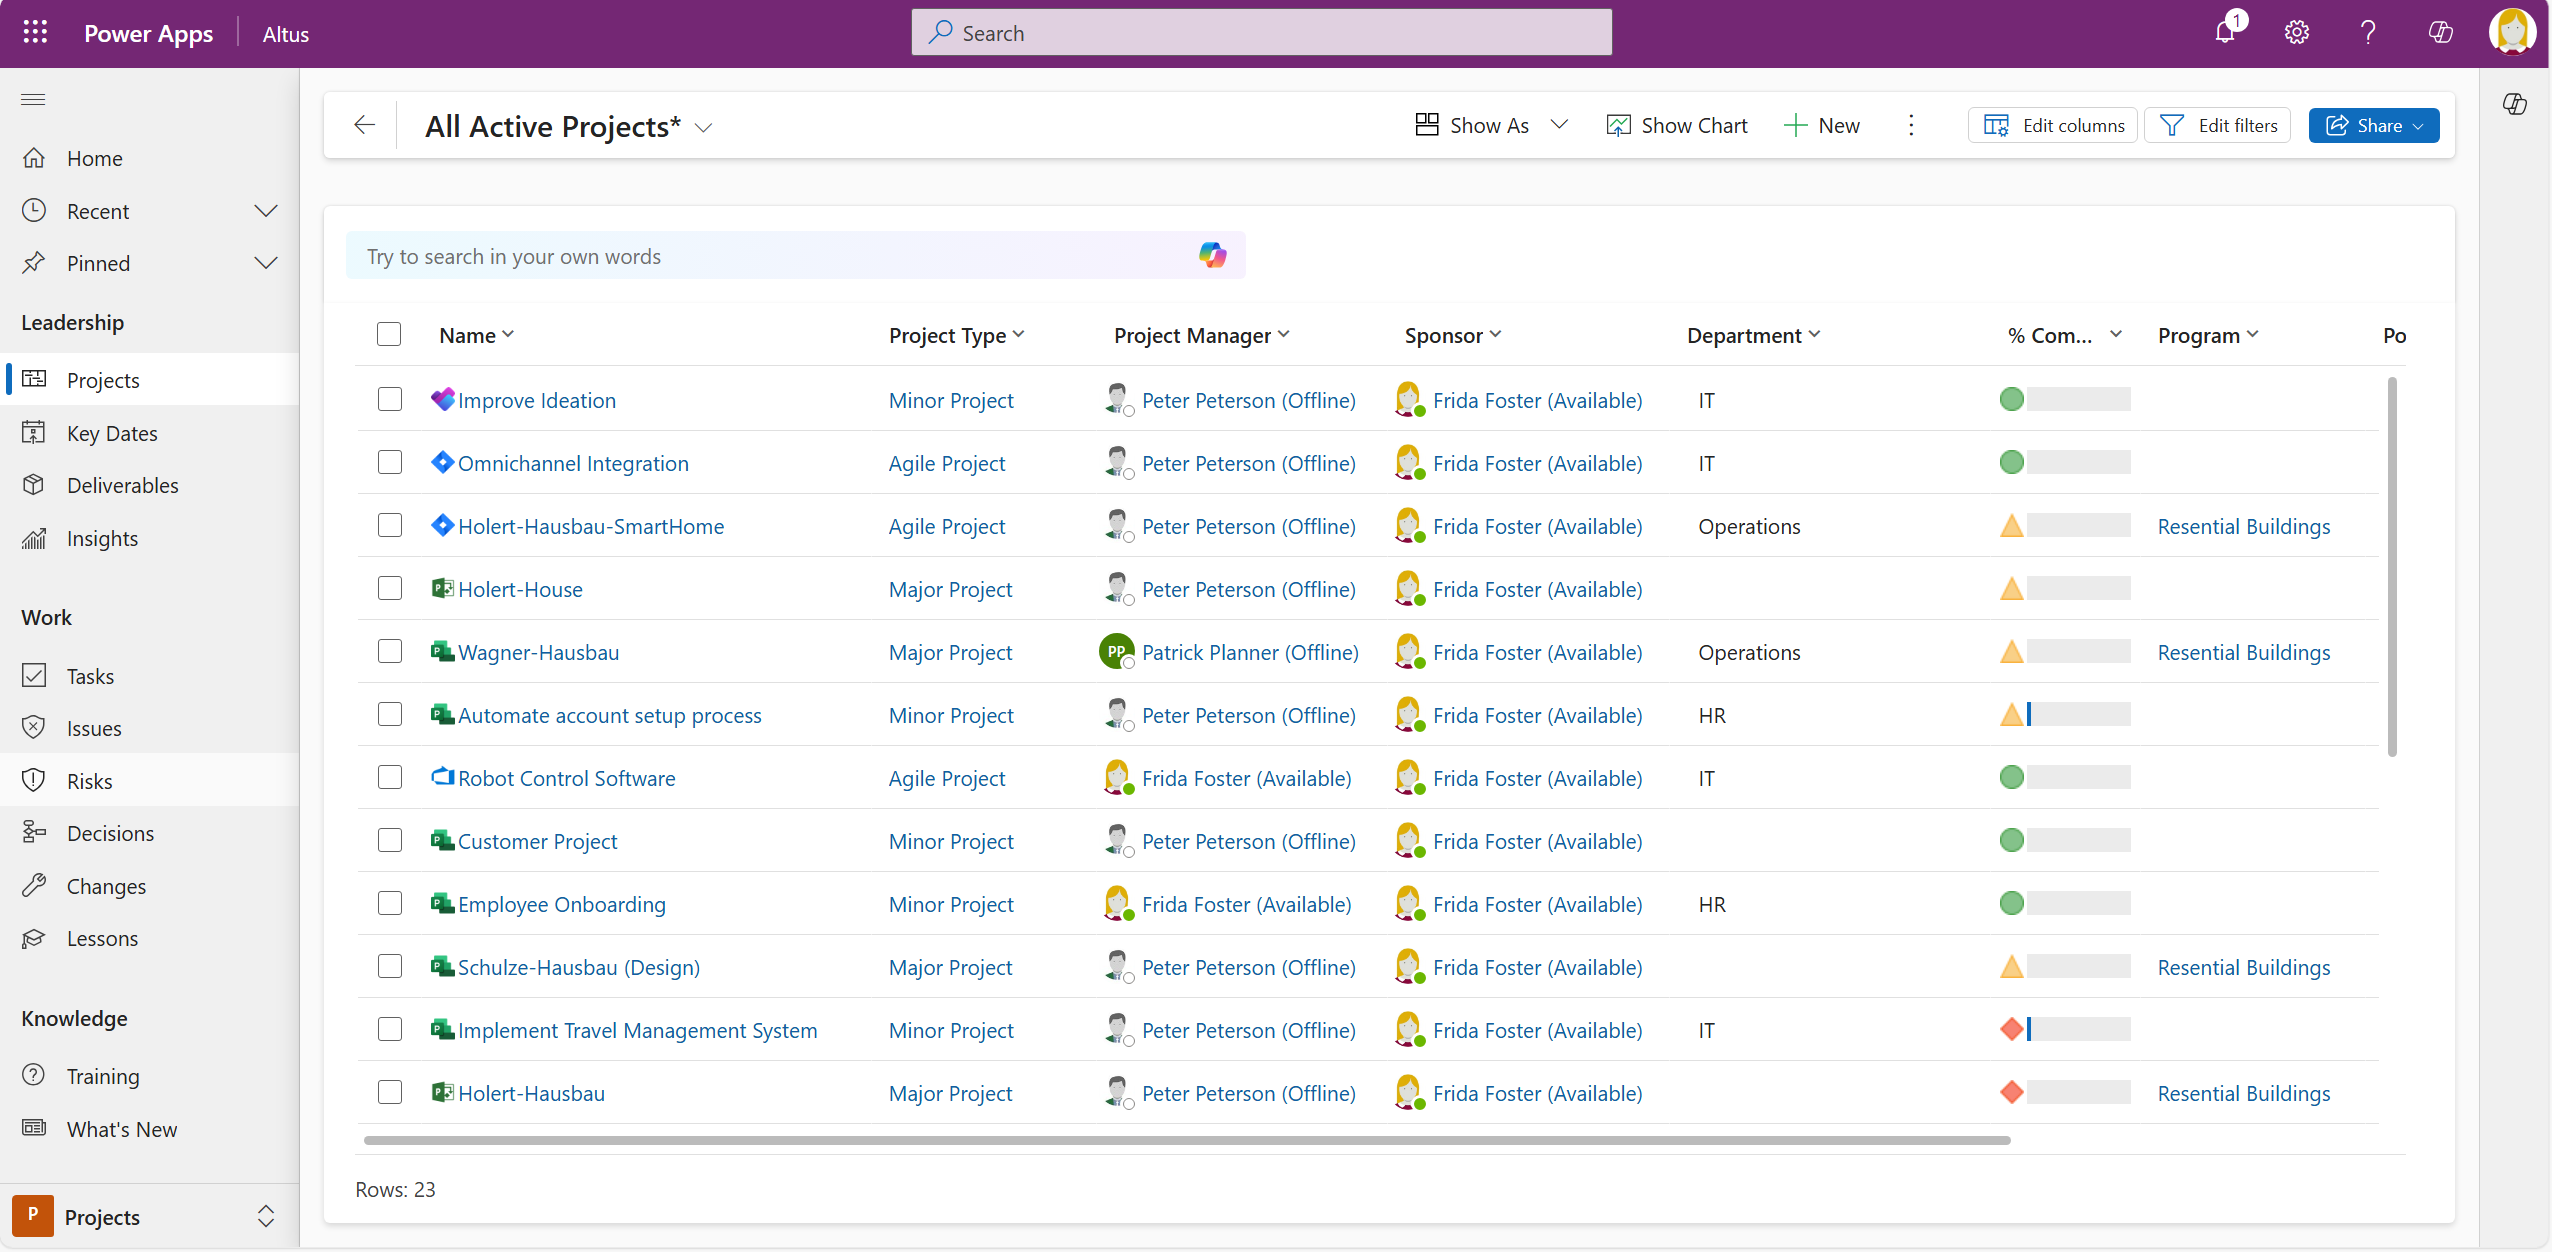Open Resential Buildings program for Wagner-Hausbau
Image resolution: width=2552 pixels, height=1252 pixels.
(x=2243, y=652)
